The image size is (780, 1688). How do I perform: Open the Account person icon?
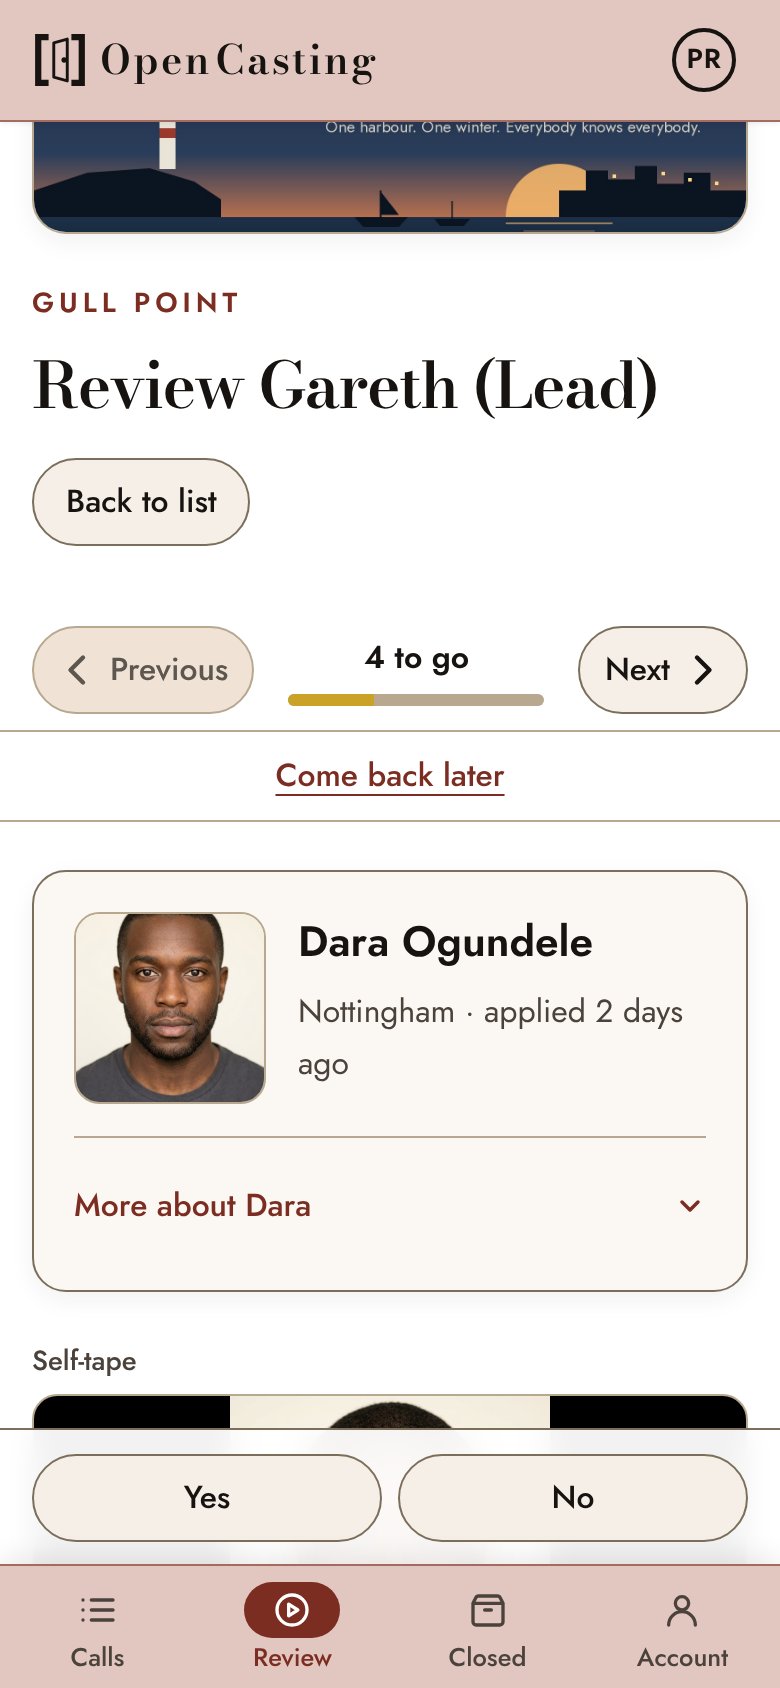[682, 1610]
